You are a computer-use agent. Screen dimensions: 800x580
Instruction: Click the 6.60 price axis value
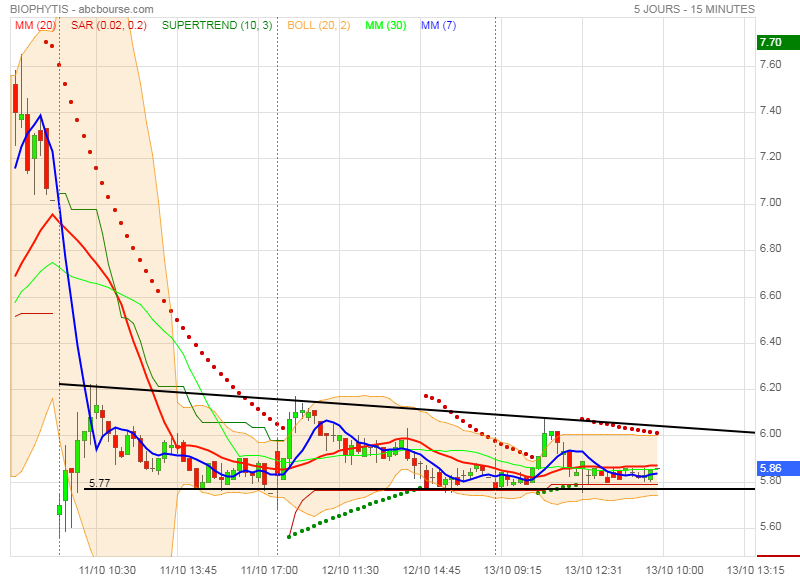[770, 295]
